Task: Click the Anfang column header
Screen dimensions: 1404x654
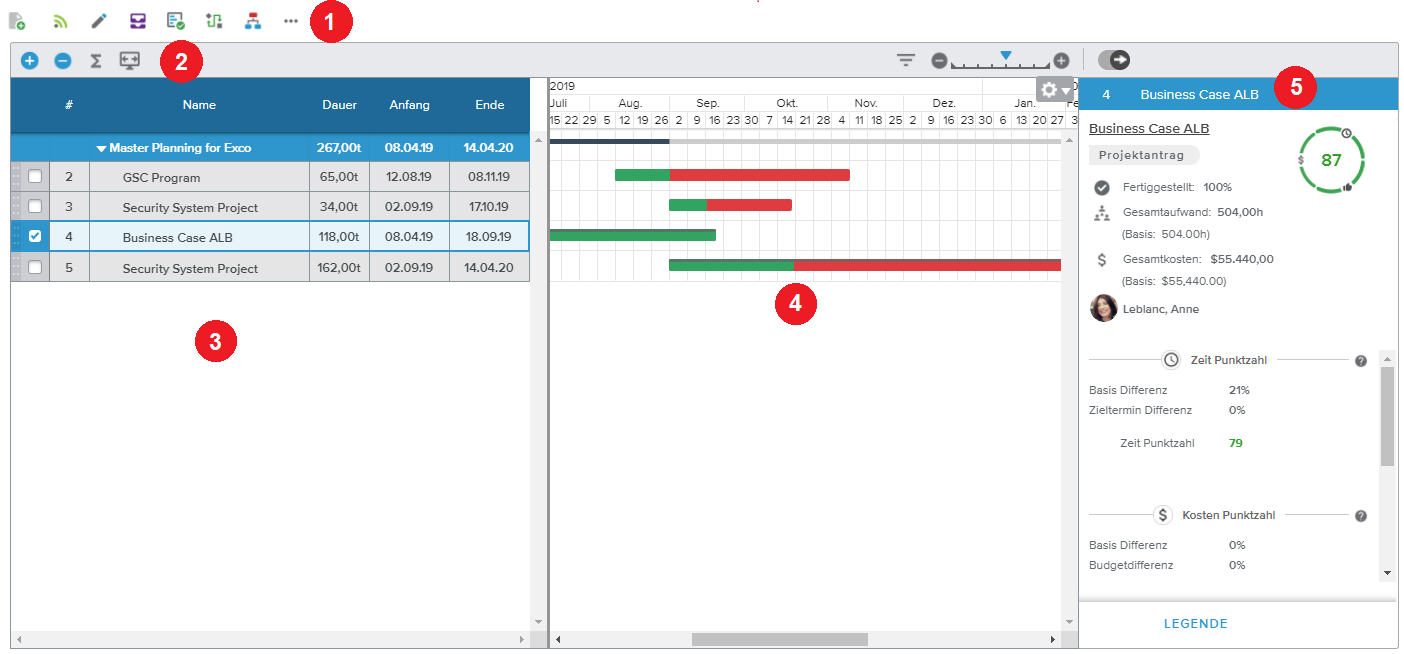Action: coord(409,105)
